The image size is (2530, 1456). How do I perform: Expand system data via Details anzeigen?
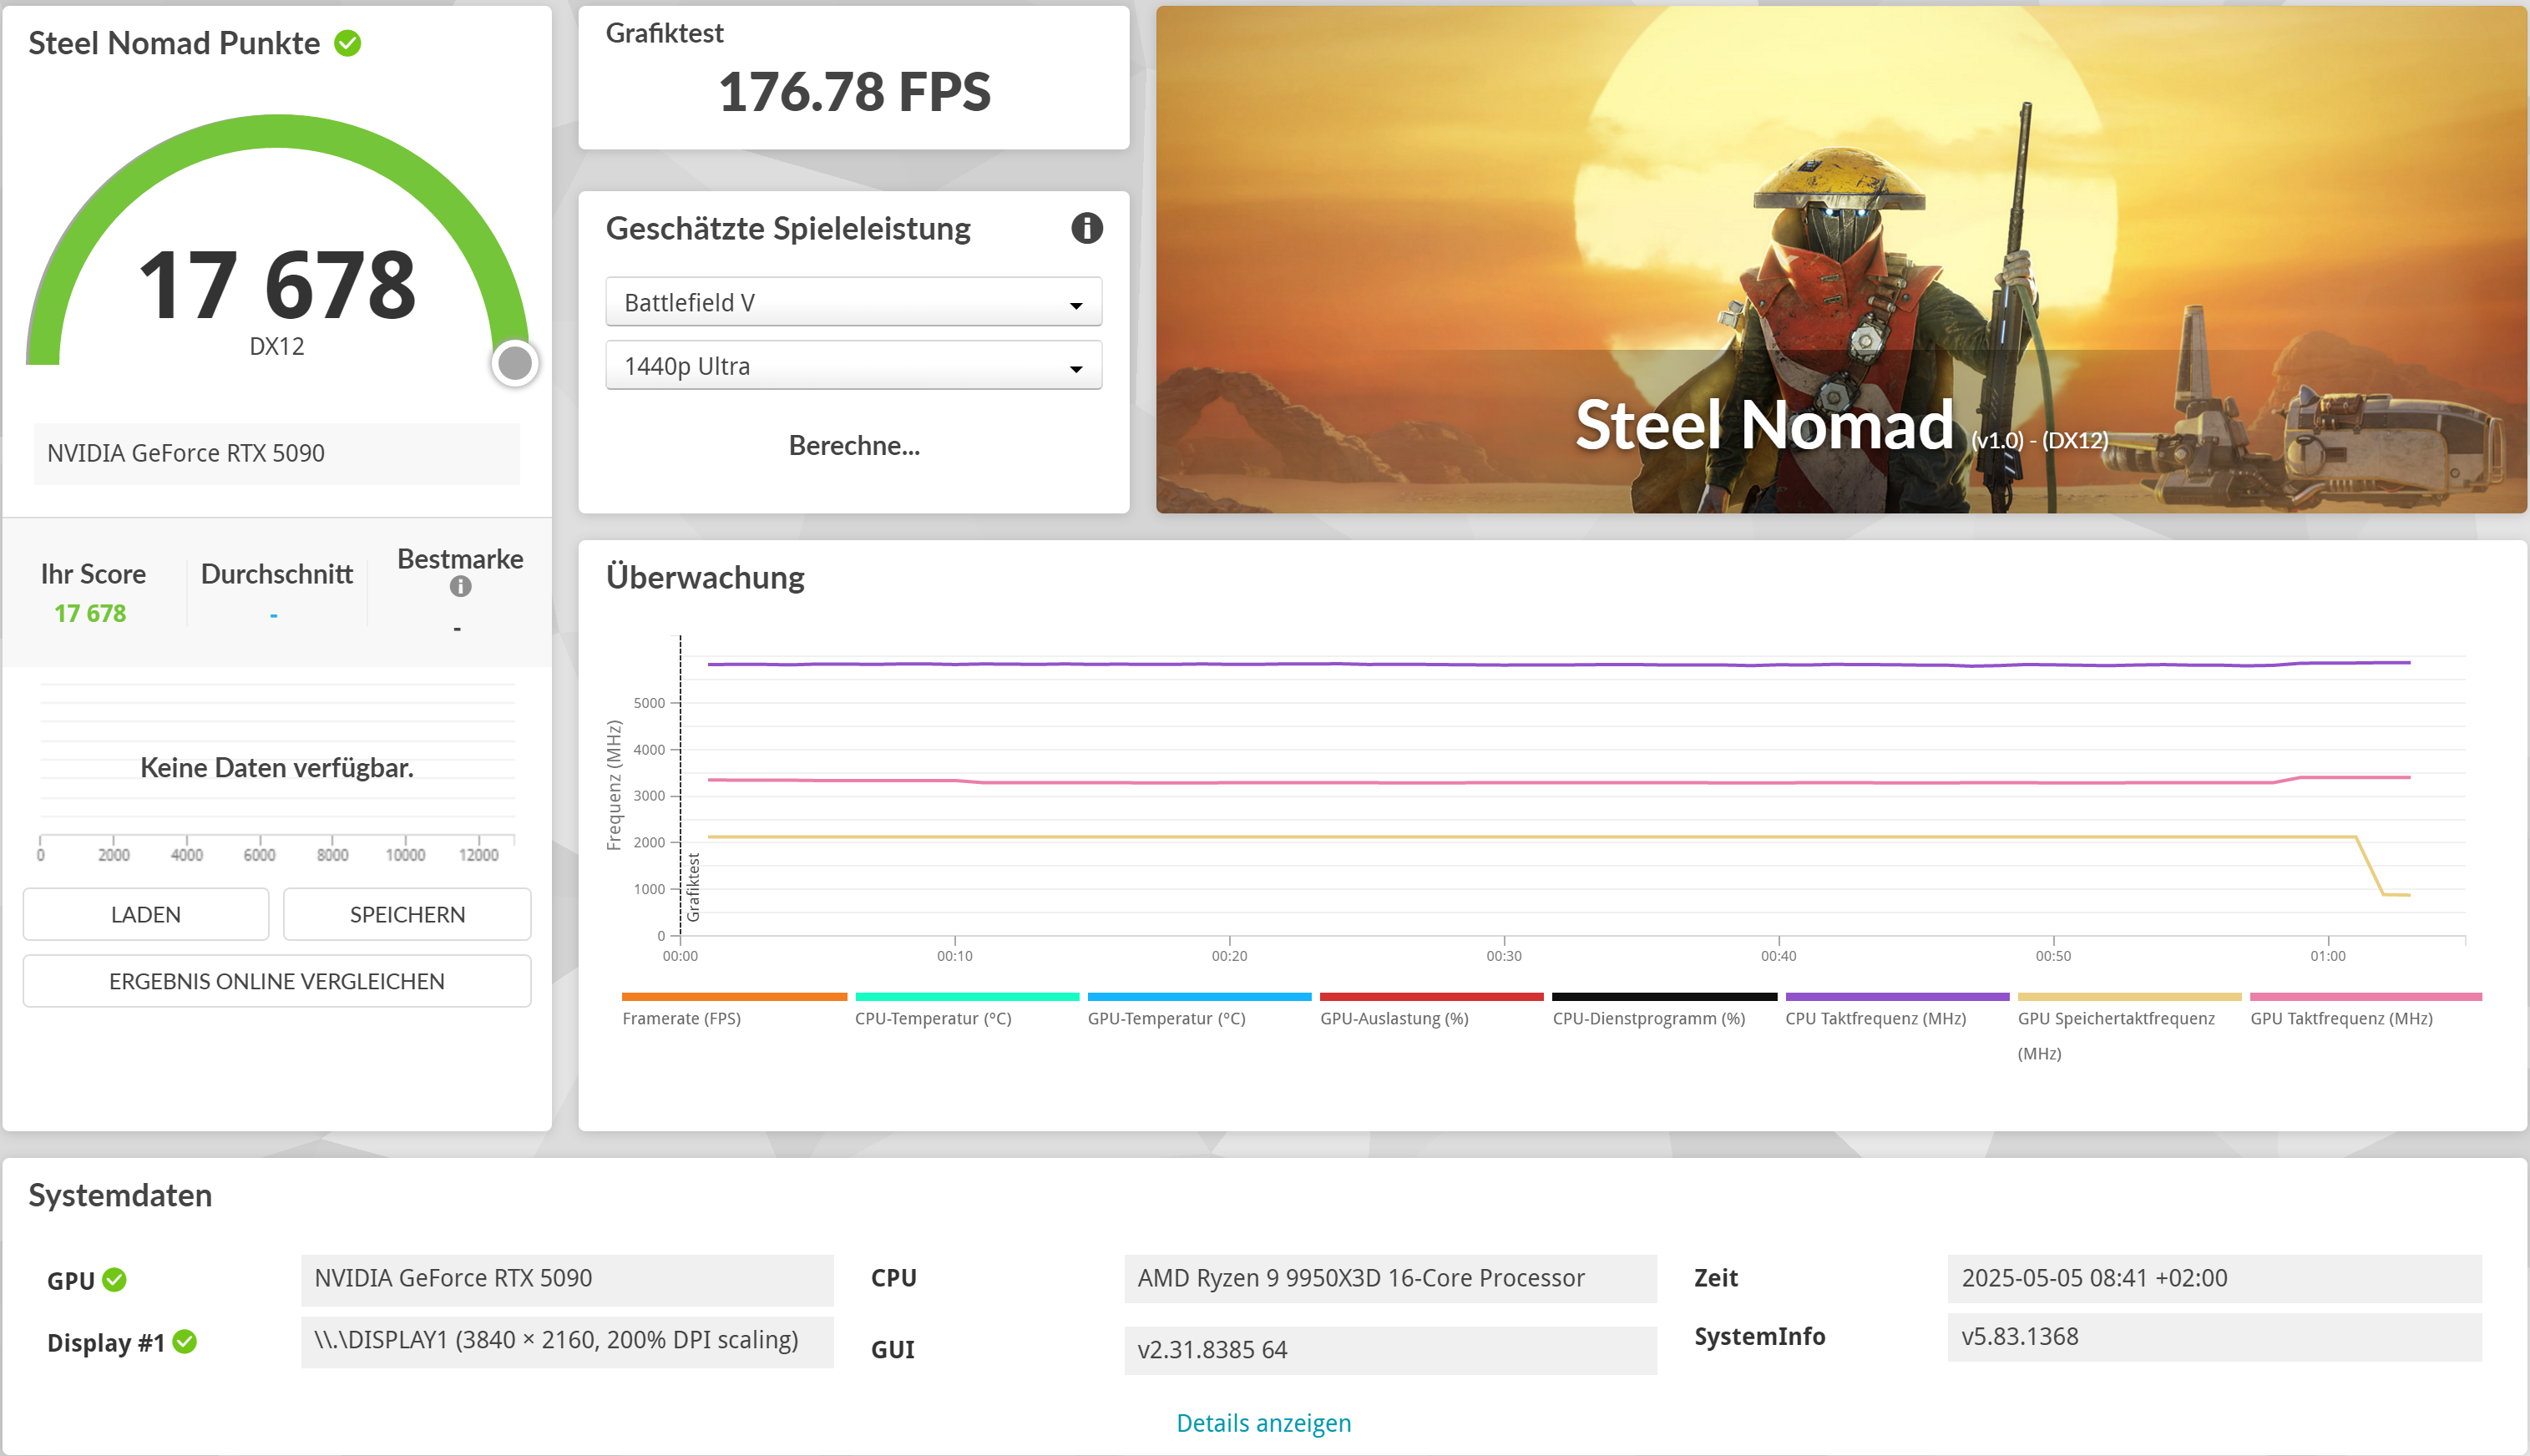coord(1263,1423)
